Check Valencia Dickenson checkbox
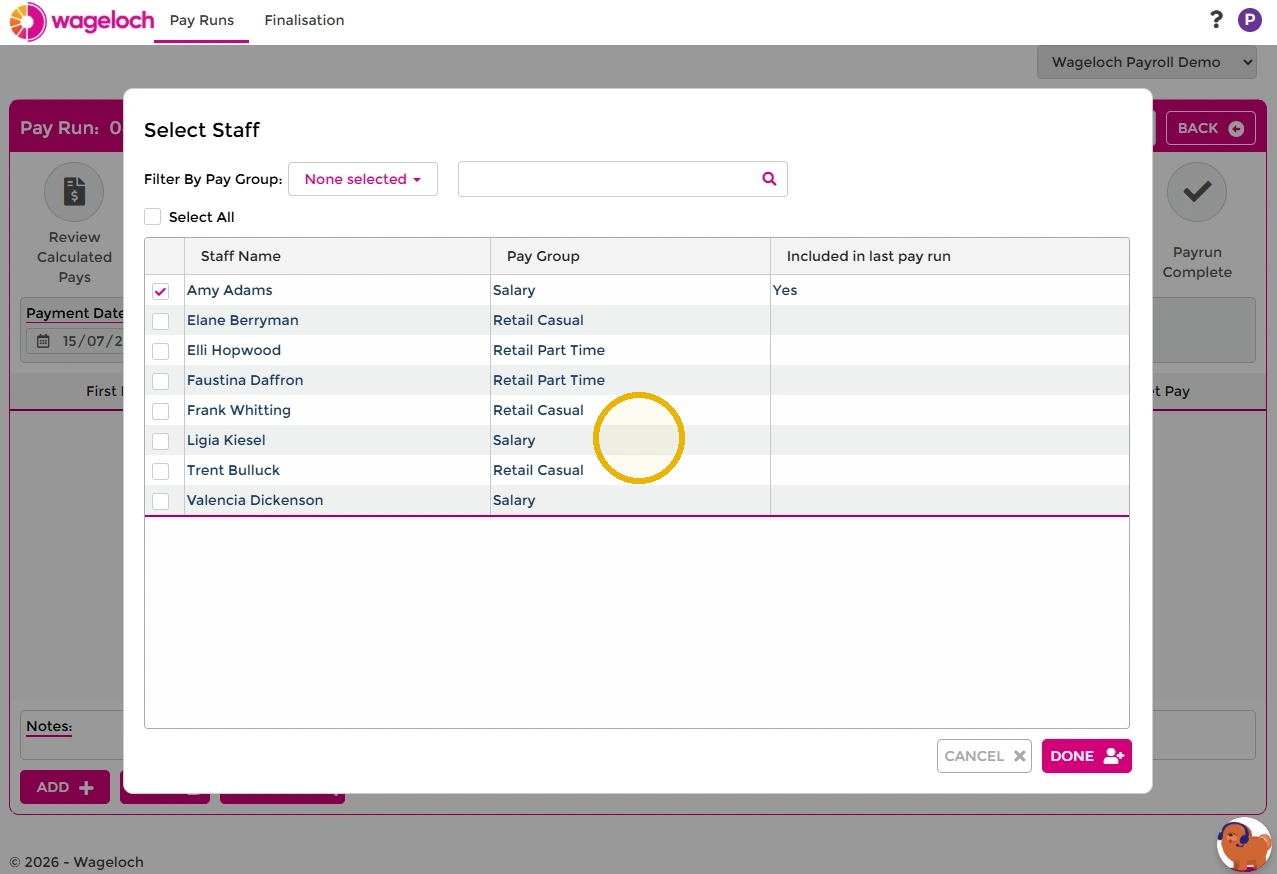 pos(160,501)
